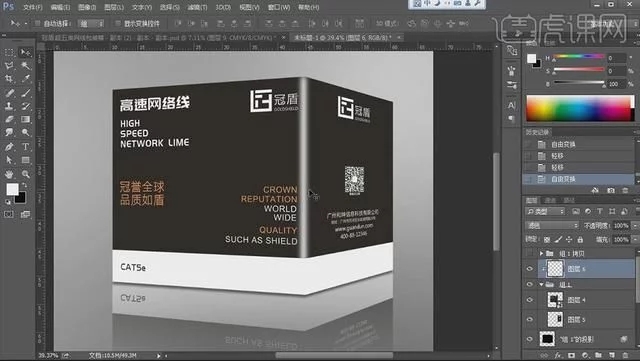The image size is (640, 361).
Task: Pick a color from the spectrum ramp
Action: point(580,108)
